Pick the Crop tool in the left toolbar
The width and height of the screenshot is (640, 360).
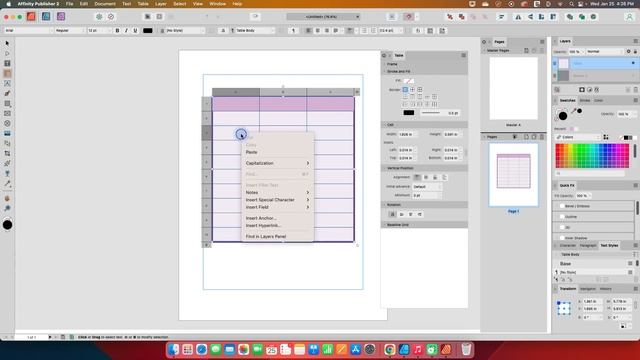[7, 153]
